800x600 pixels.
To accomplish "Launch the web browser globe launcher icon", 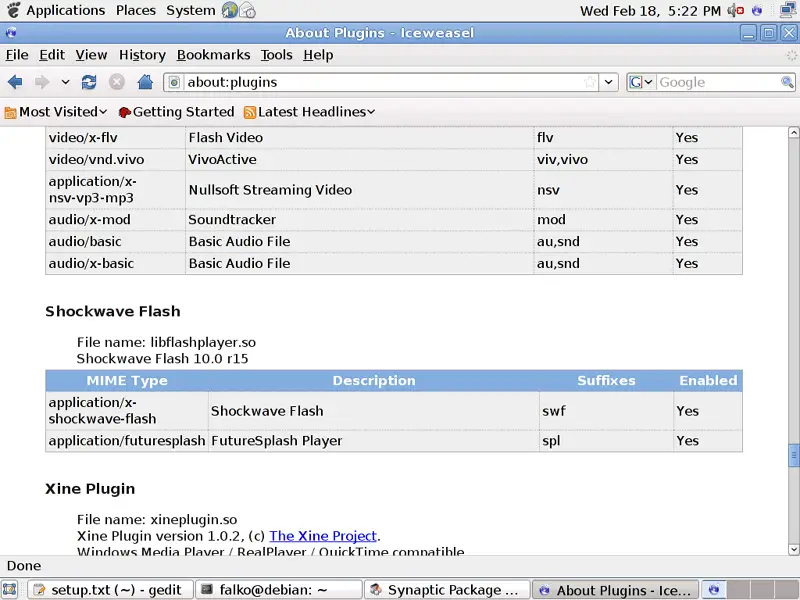I will (230, 10).
